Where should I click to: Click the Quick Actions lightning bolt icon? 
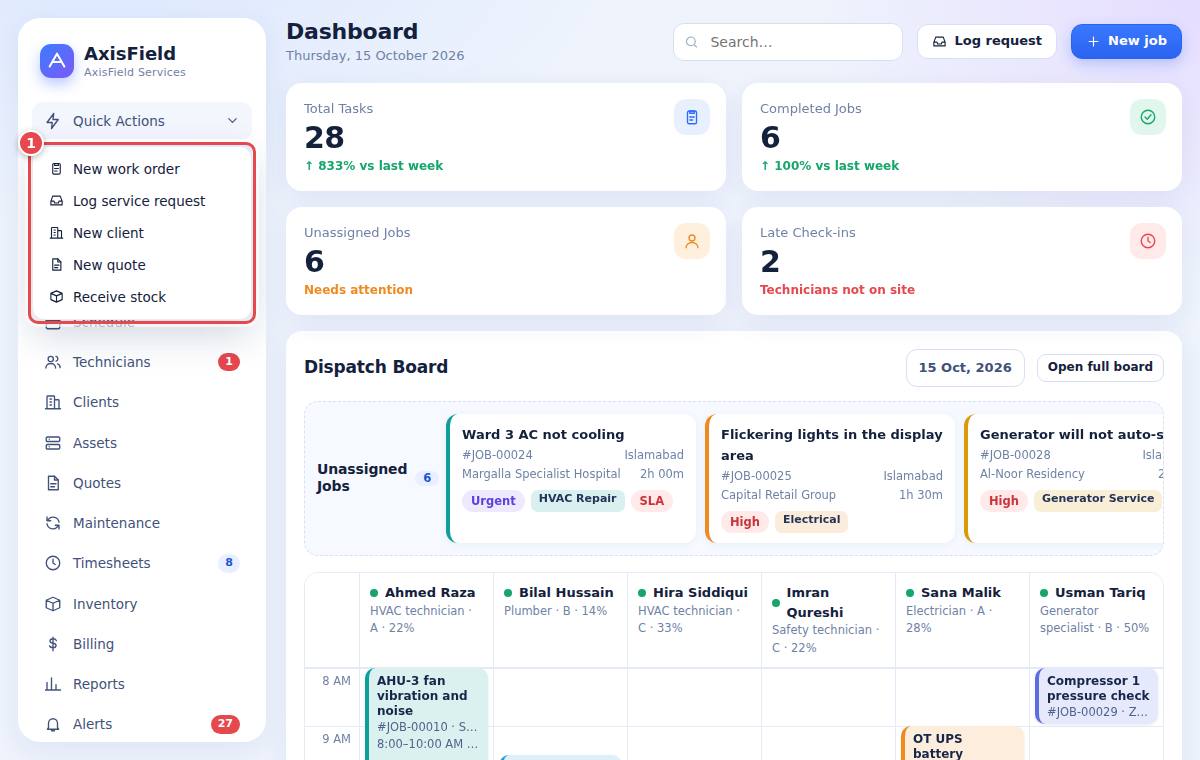pyautogui.click(x=53, y=121)
